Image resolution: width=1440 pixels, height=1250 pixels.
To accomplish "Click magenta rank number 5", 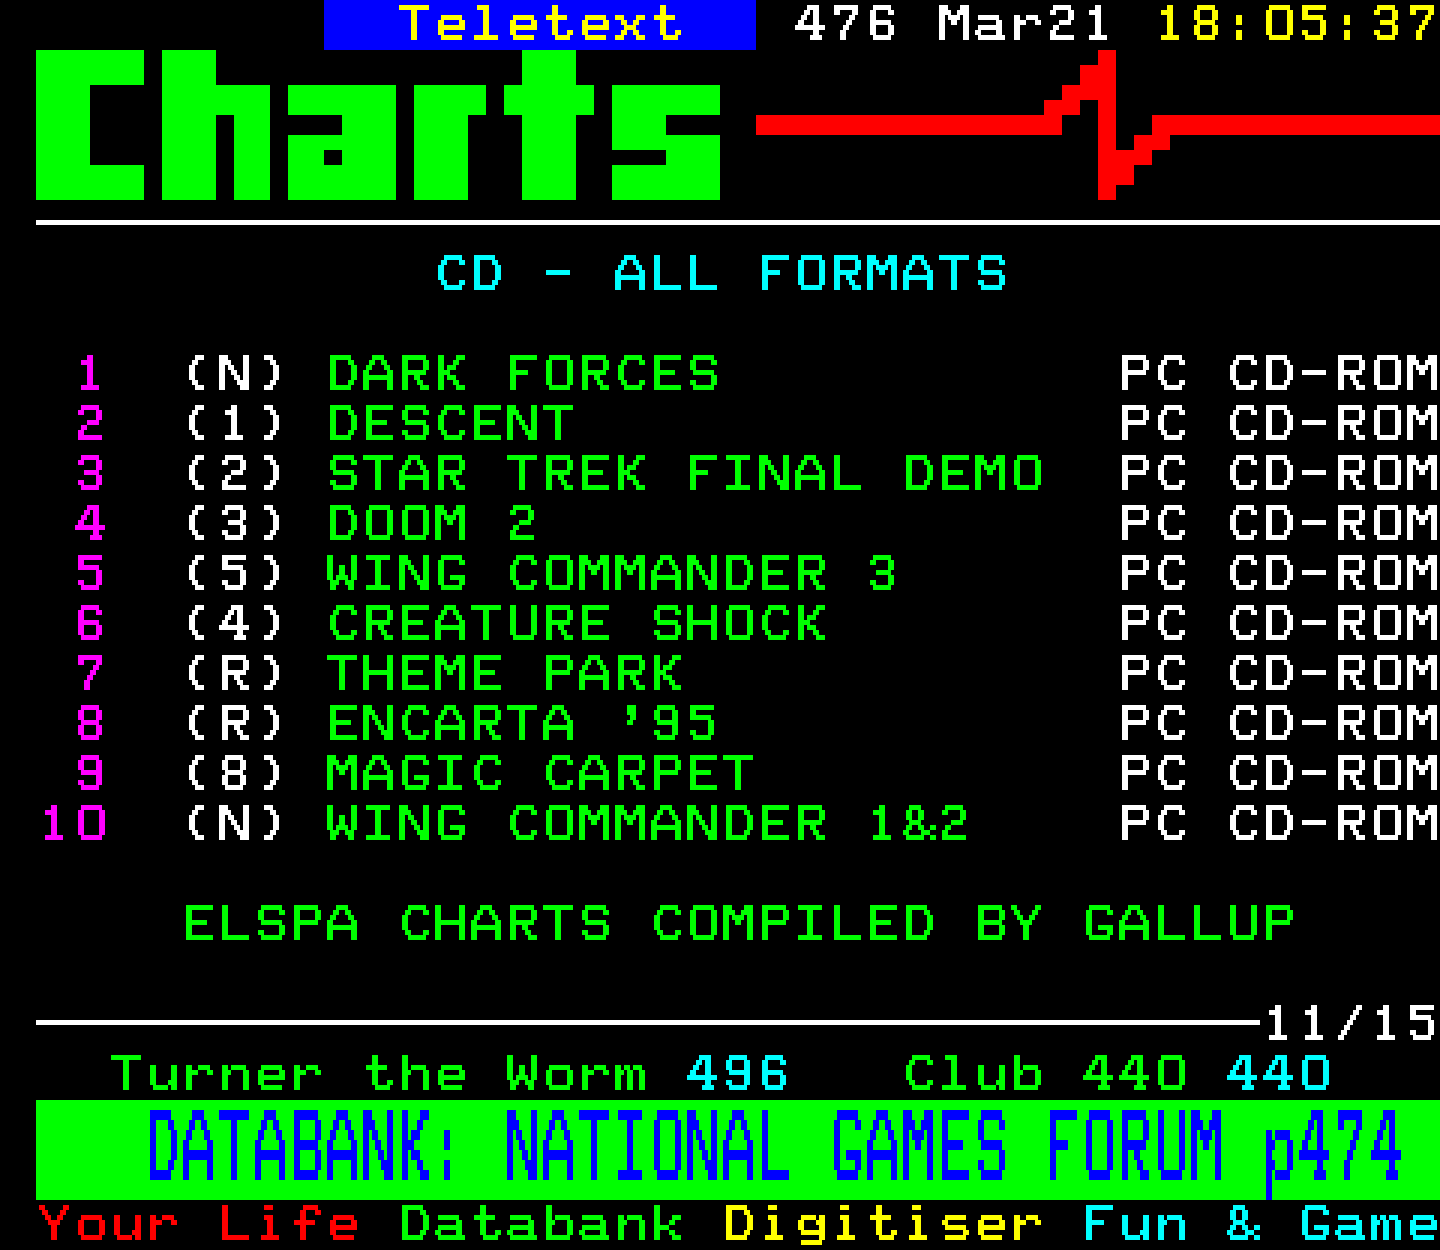I will [x=90, y=574].
